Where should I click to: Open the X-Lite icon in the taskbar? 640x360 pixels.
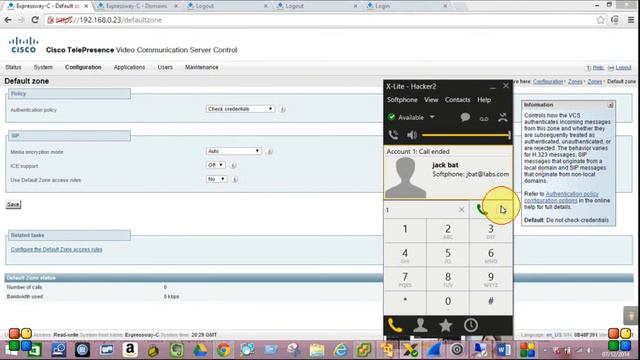pos(410,350)
